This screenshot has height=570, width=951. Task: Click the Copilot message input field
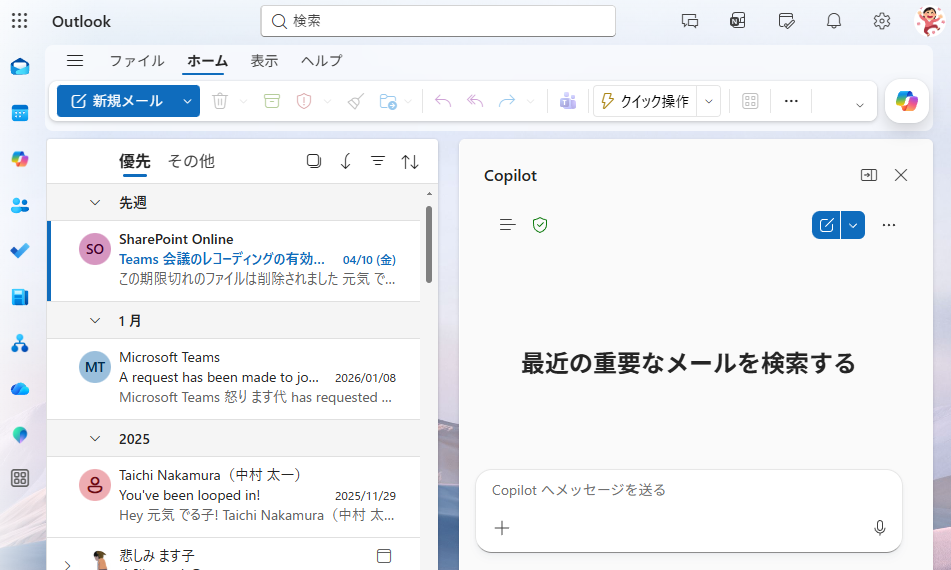tap(680, 490)
